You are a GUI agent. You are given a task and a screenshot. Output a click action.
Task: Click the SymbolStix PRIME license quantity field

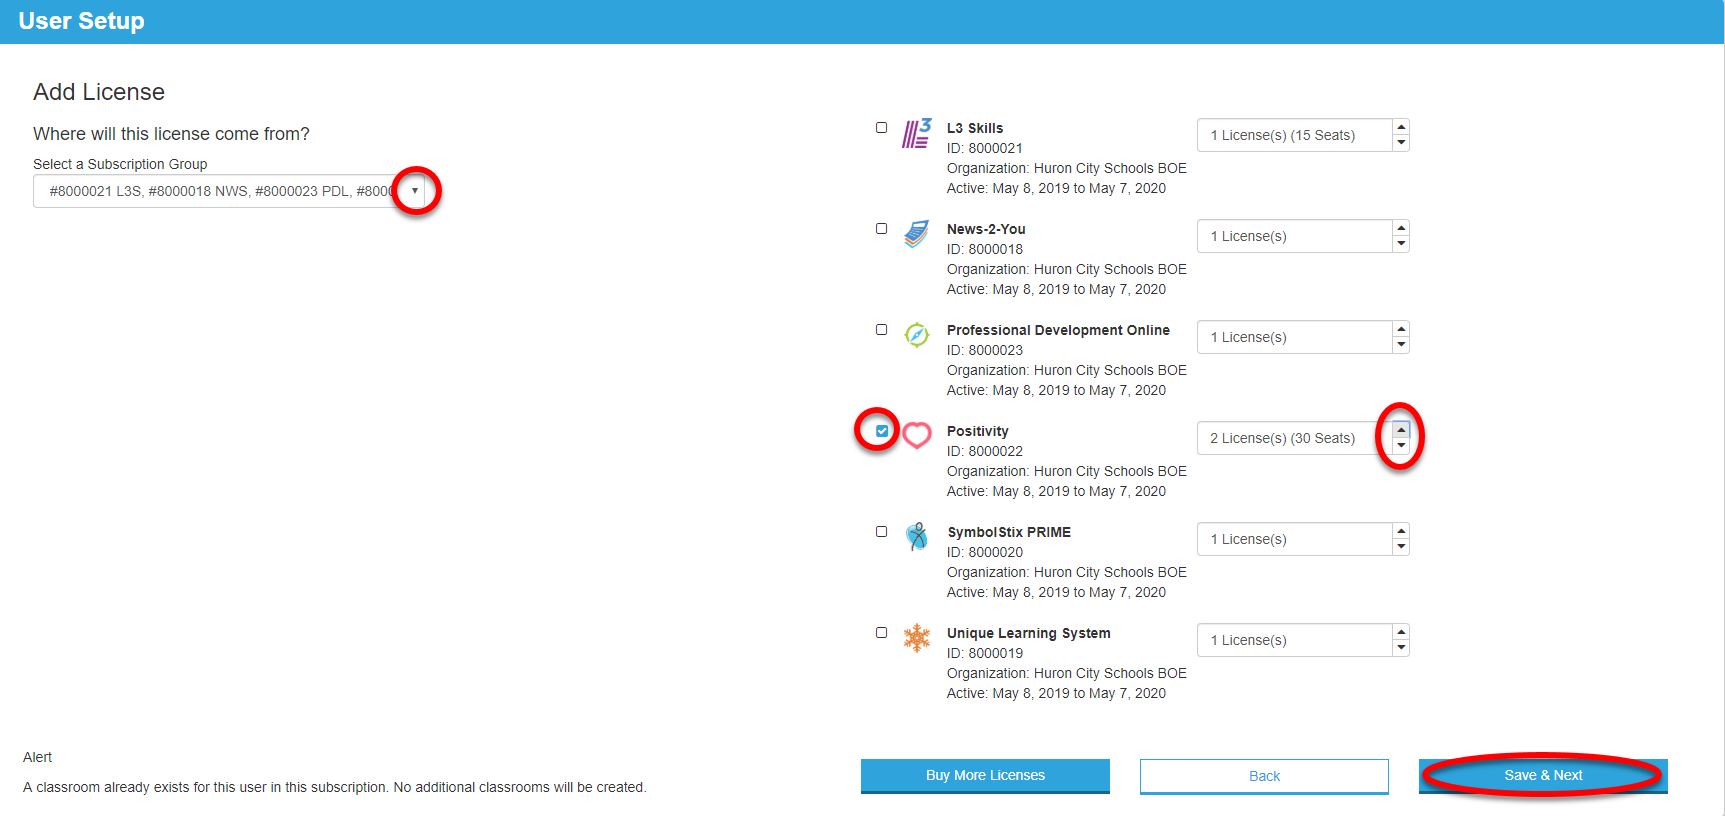[1294, 539]
